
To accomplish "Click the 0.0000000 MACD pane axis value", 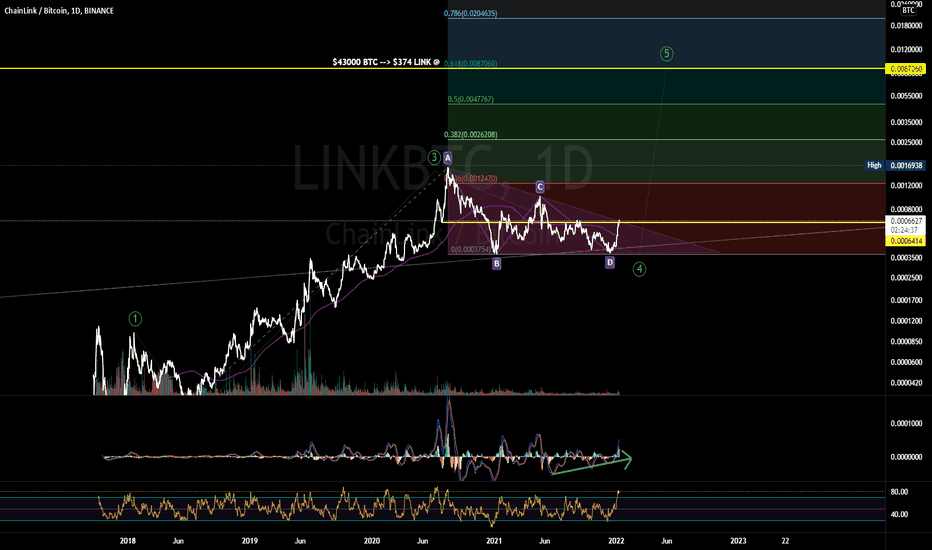I will [x=906, y=457].
